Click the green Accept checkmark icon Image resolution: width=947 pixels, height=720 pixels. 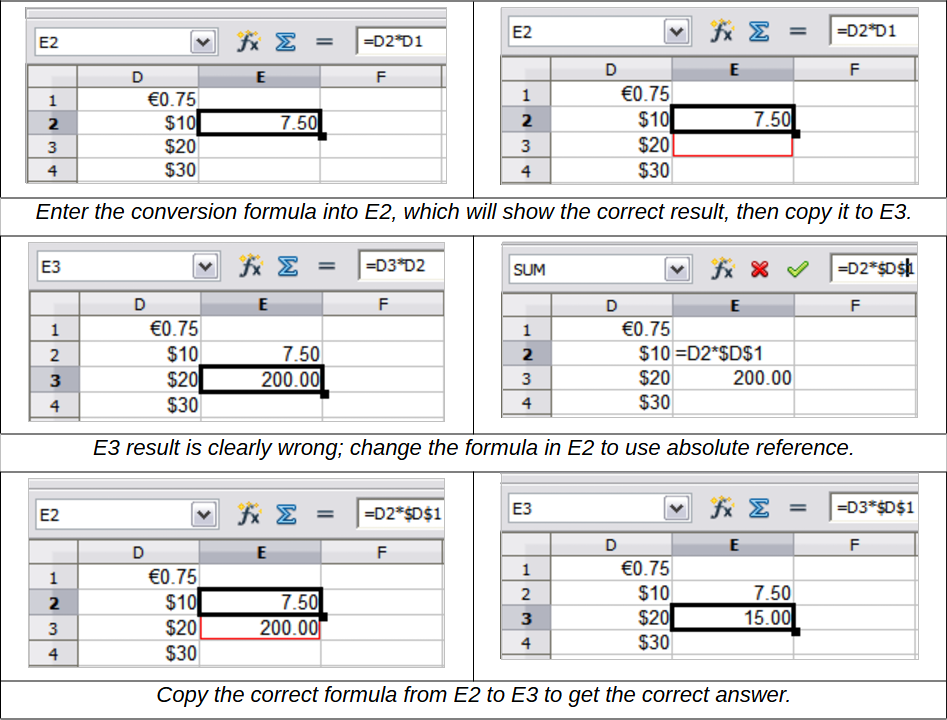tap(797, 269)
